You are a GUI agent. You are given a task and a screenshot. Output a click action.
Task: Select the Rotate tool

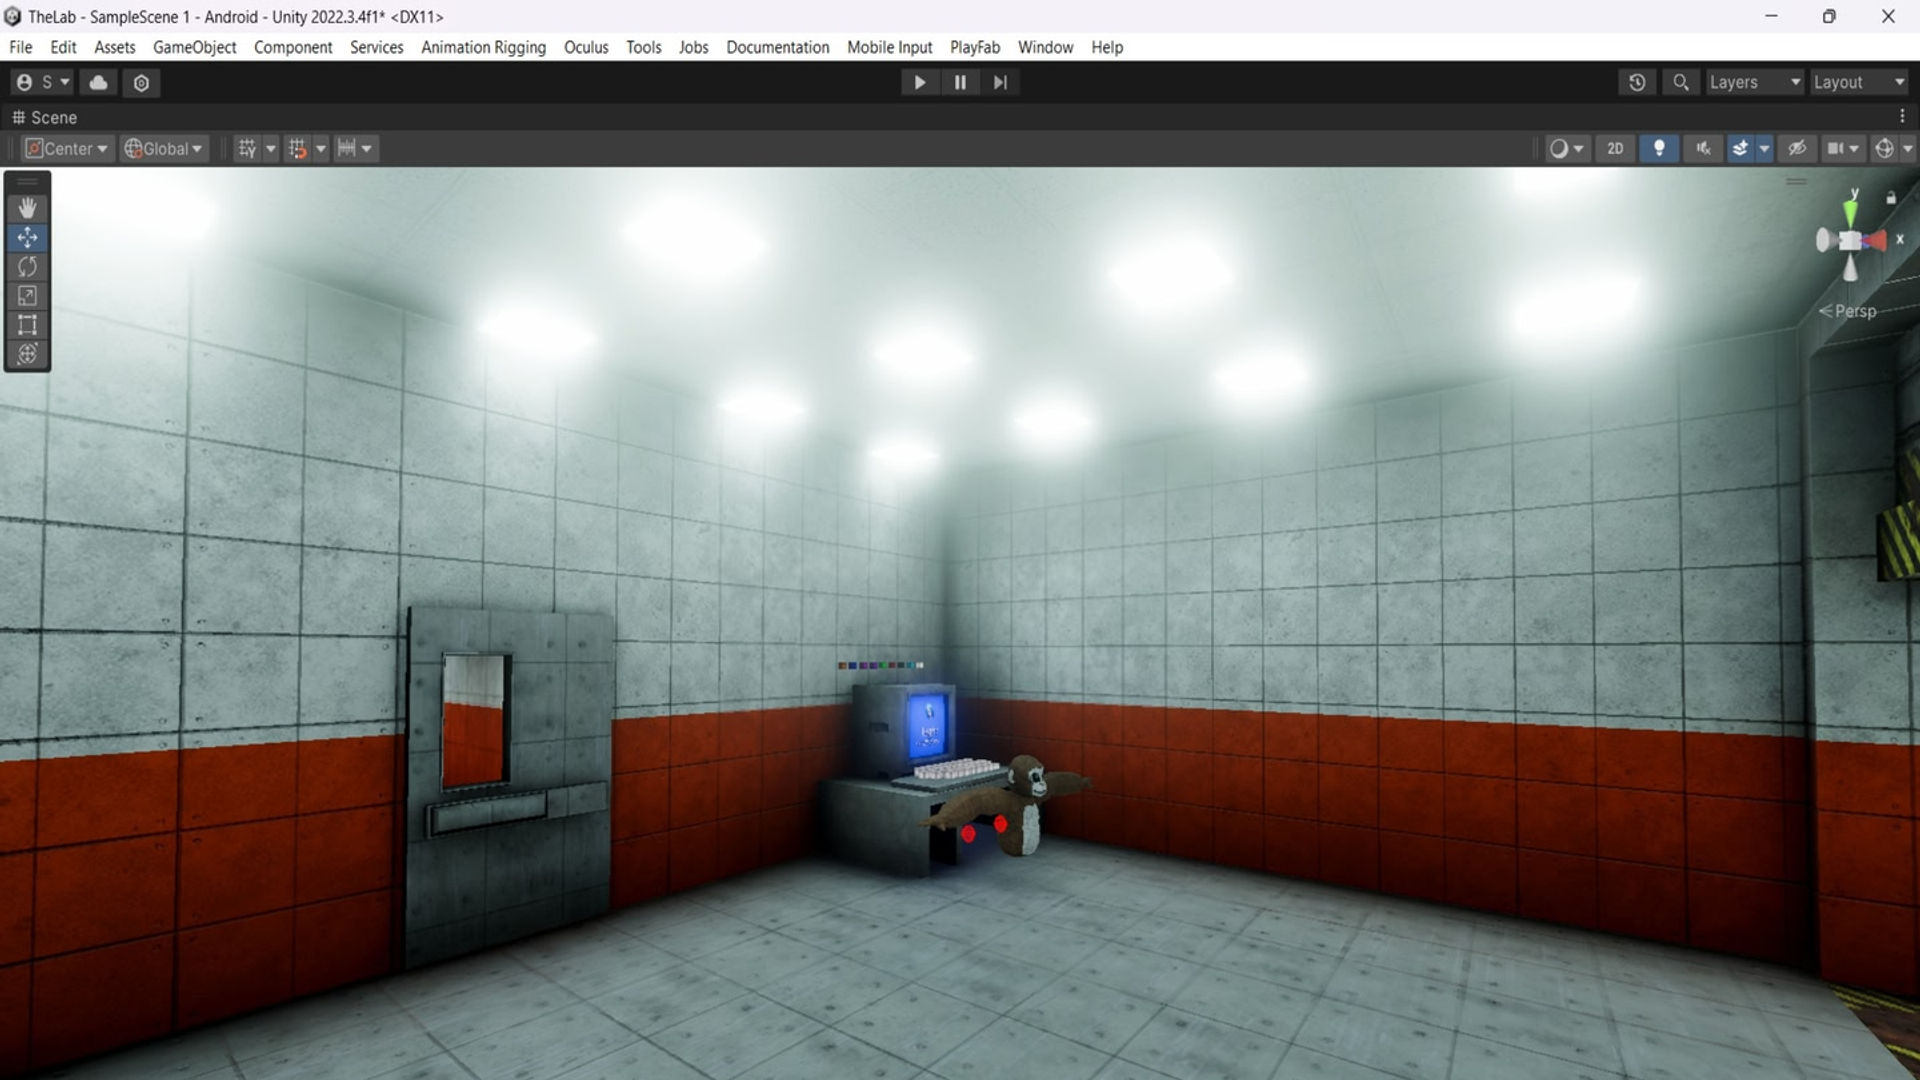(27, 267)
